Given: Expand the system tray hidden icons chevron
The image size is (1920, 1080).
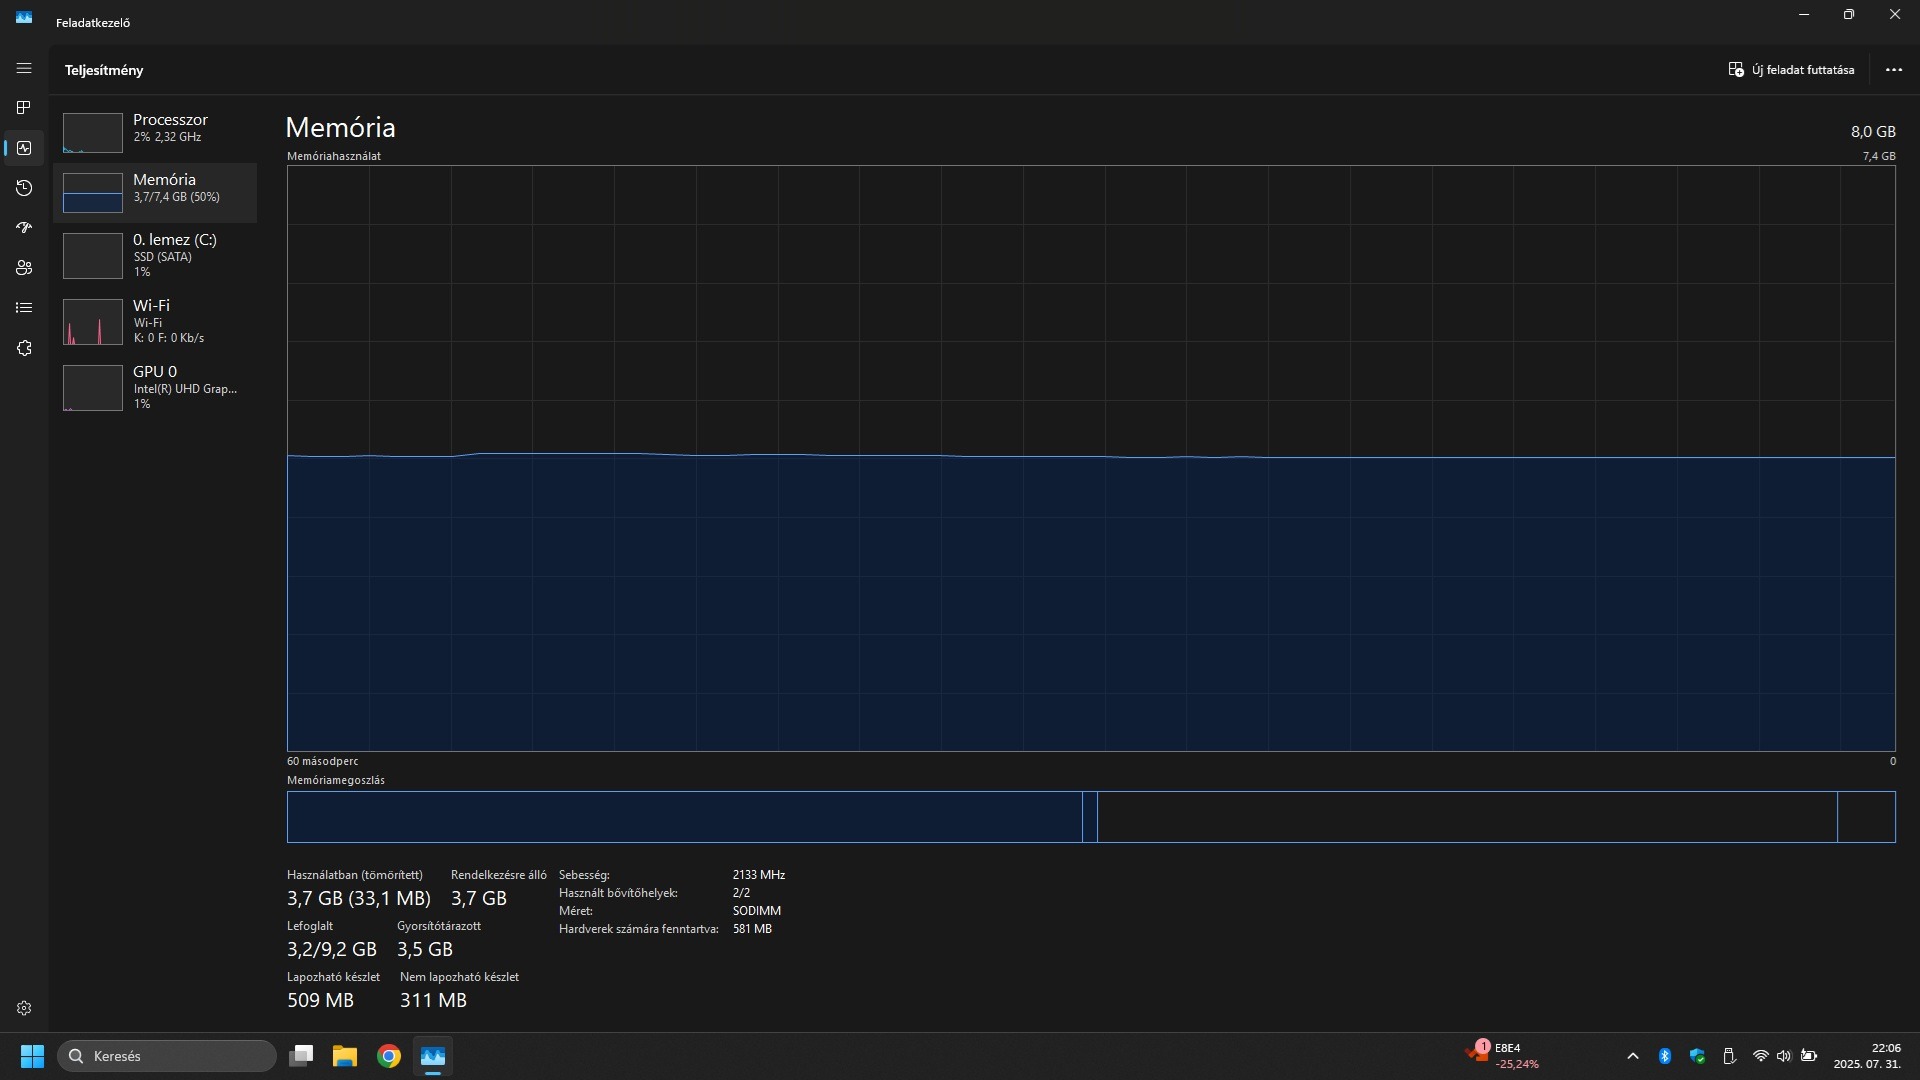Looking at the screenshot, I should 1632,1056.
